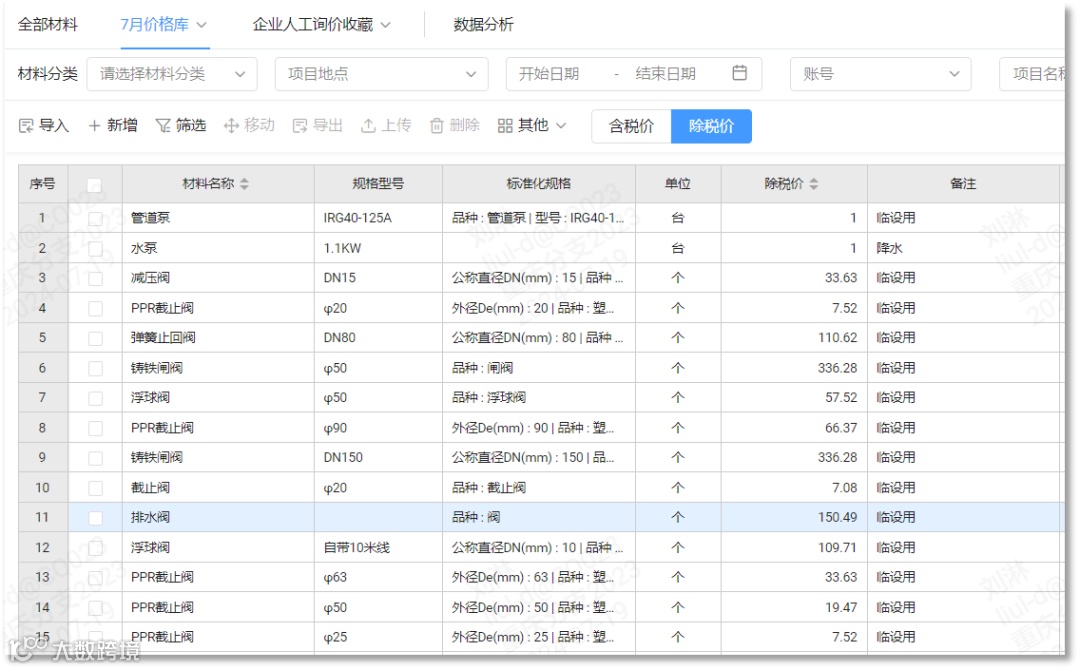Viewport: 1080px width, 670px height.
Task: Open the 请选择材料分类 dropdown
Action: [x=172, y=74]
